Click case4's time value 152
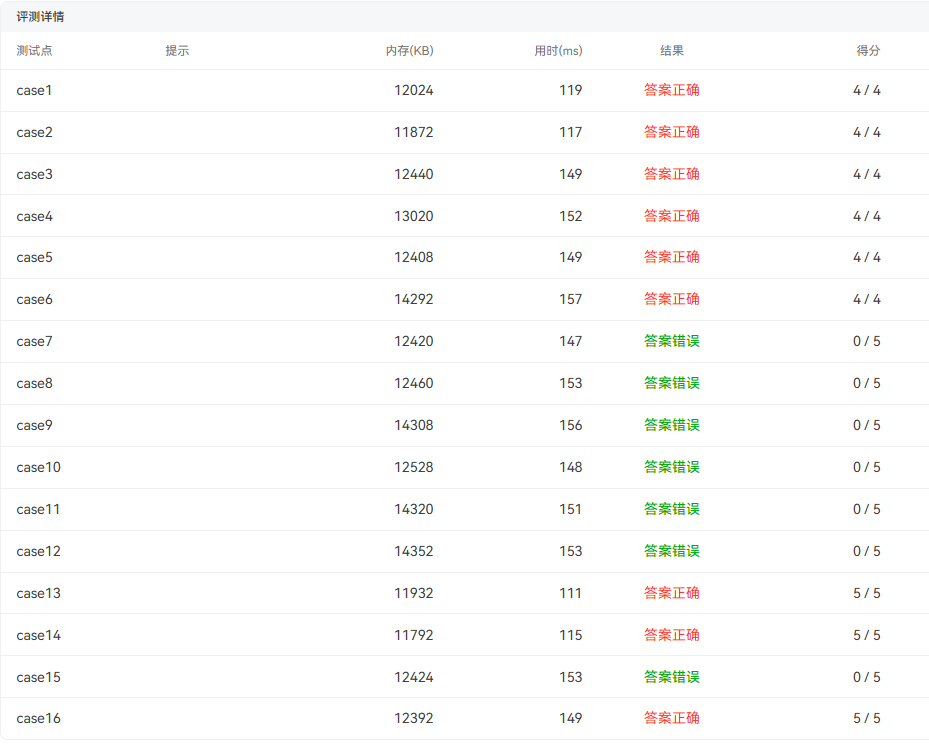The image size is (929, 747). pos(571,216)
